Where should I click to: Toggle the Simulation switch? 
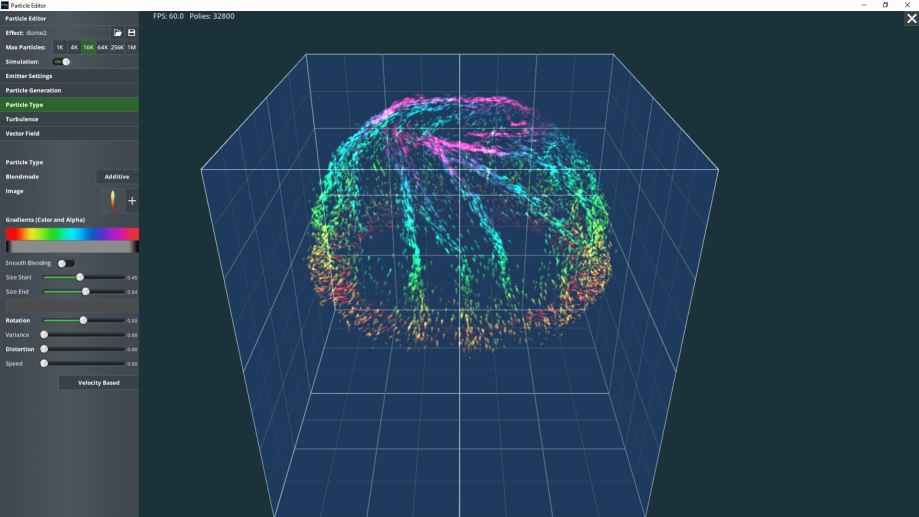62,62
